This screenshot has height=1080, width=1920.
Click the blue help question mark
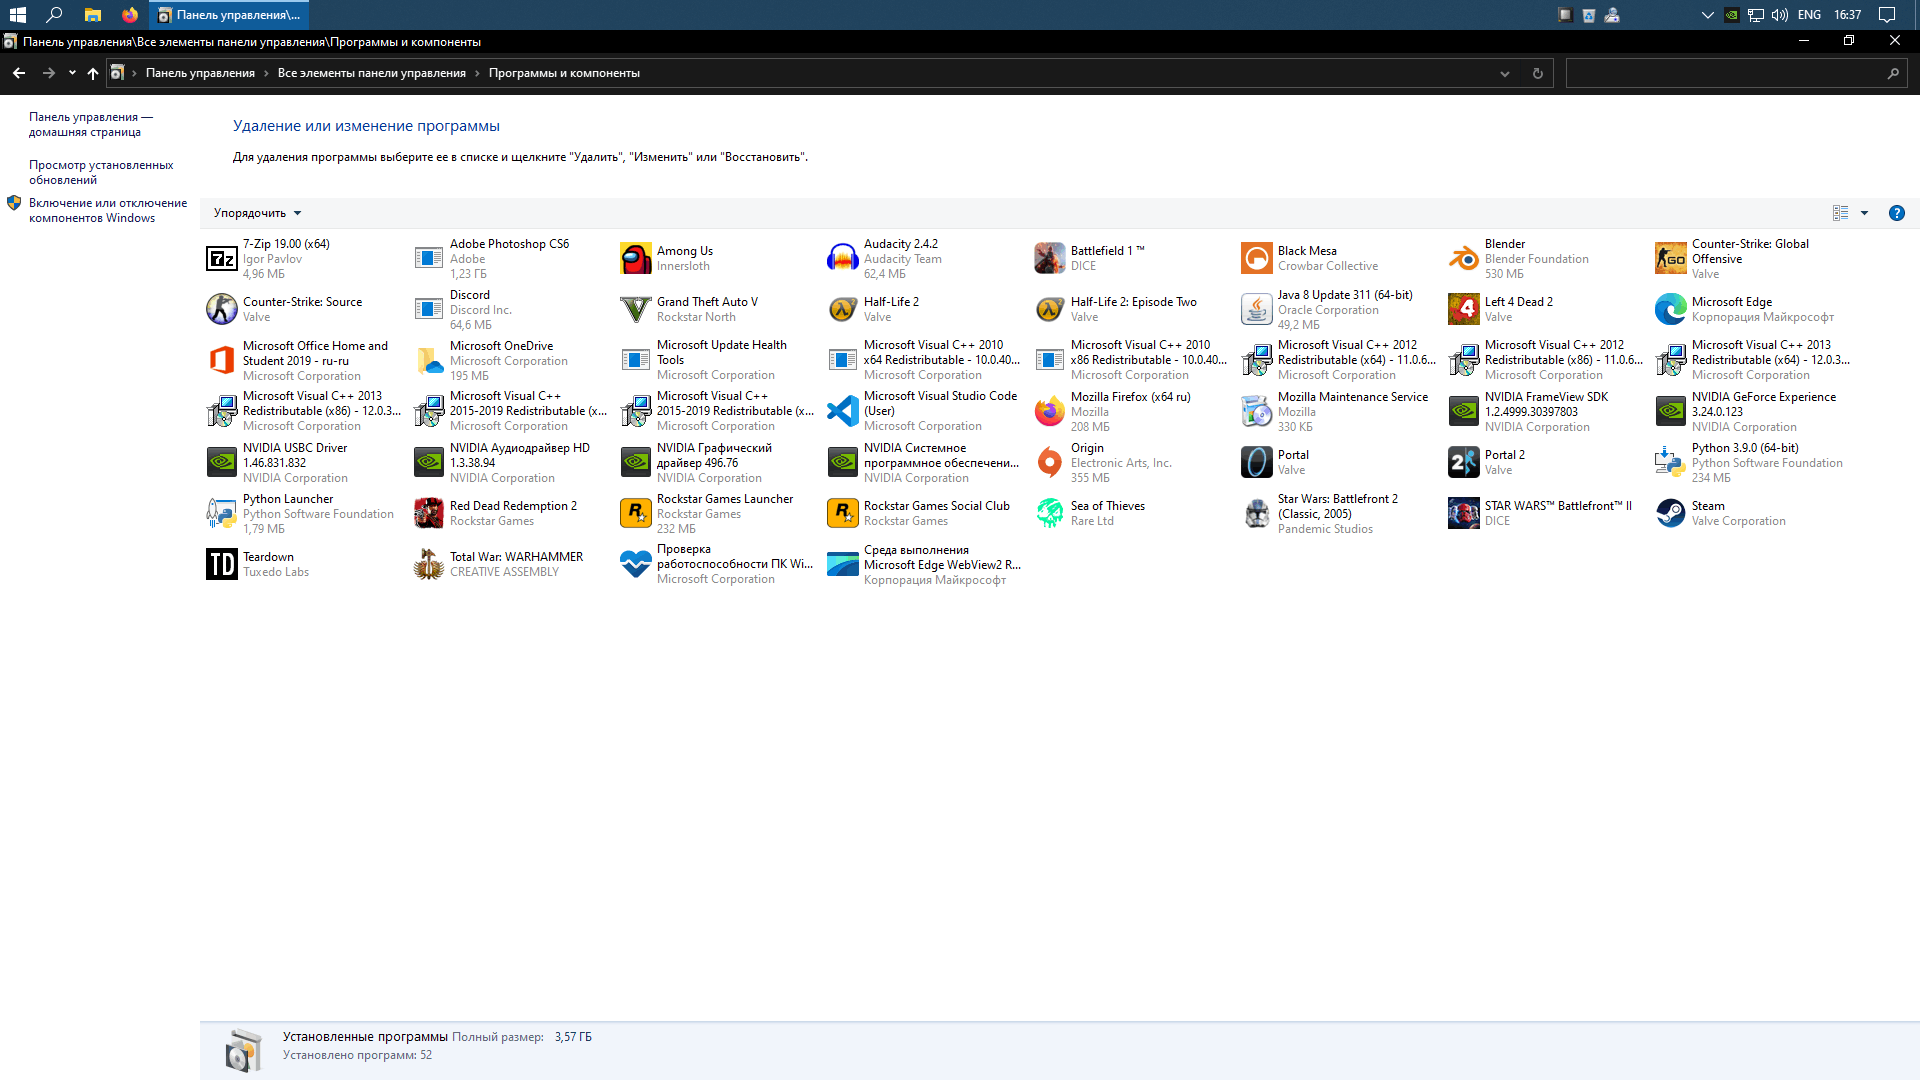1897,213
